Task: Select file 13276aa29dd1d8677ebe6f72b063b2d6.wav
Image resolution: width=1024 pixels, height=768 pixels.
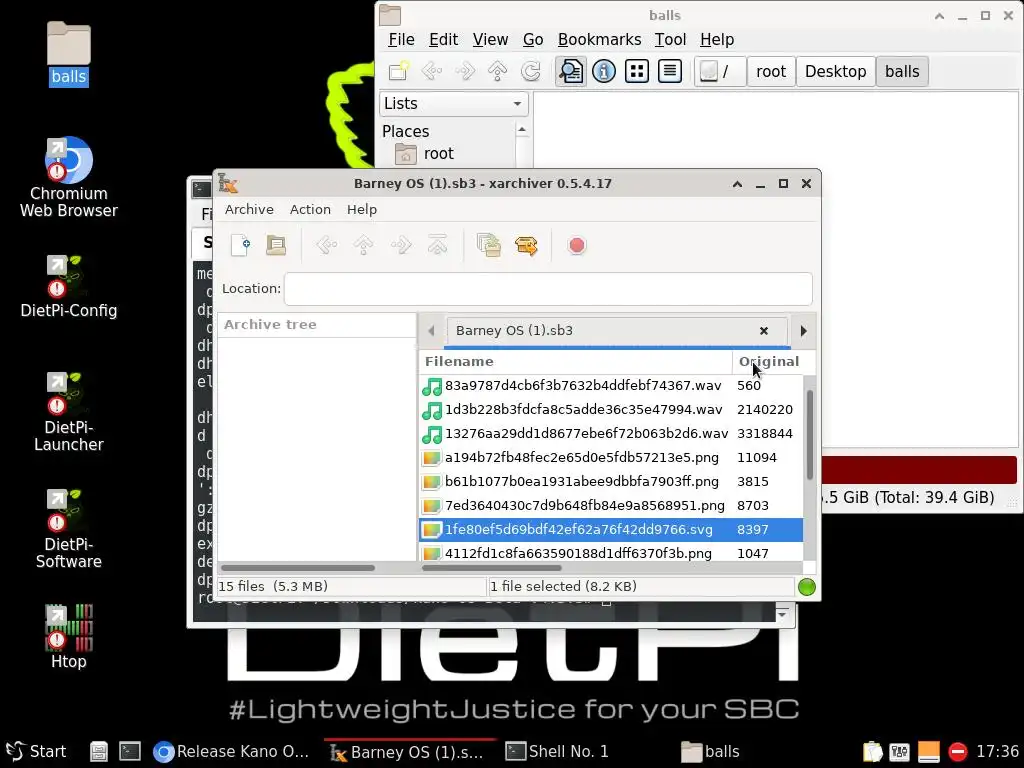Action: (611, 434)
